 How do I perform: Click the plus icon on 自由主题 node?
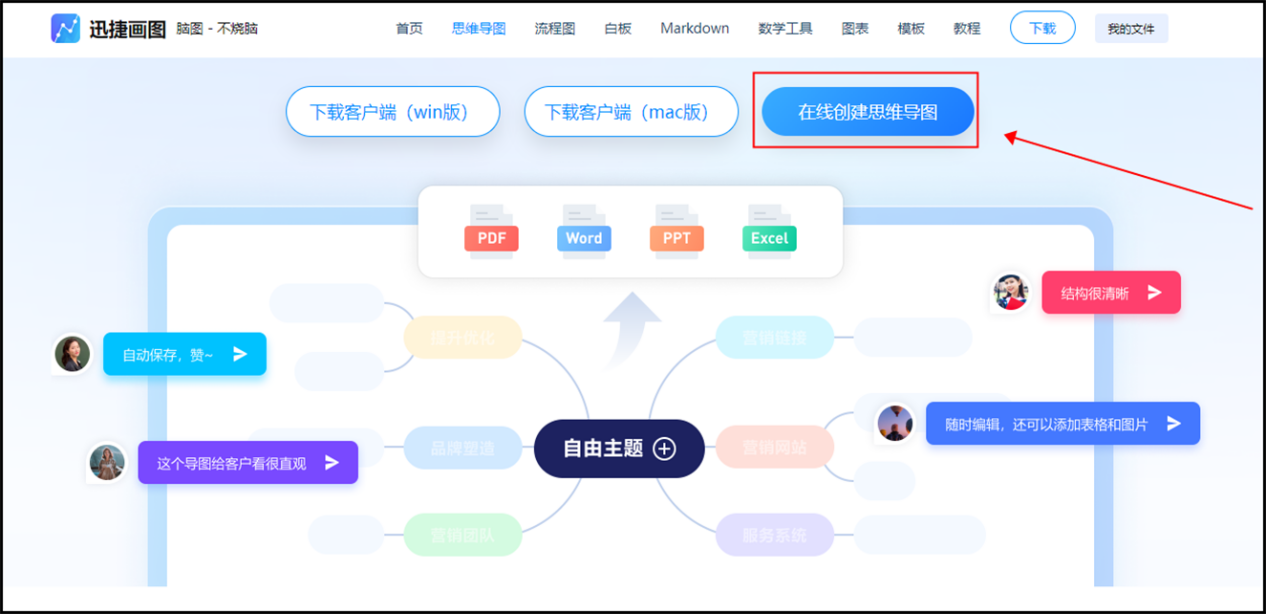click(x=664, y=449)
